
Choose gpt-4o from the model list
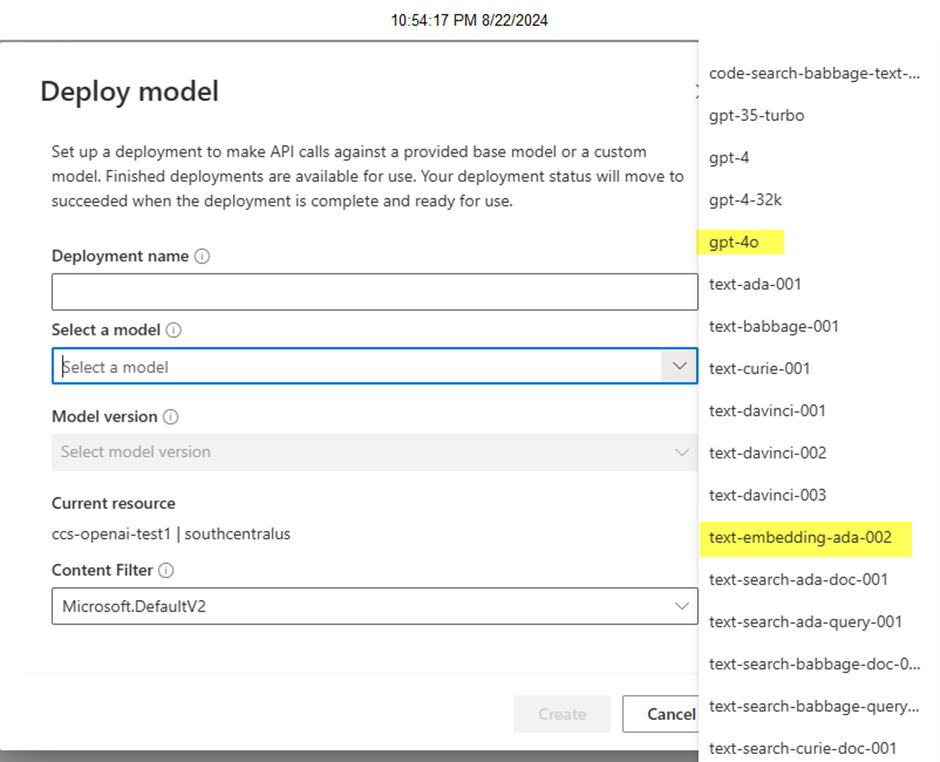pos(734,242)
